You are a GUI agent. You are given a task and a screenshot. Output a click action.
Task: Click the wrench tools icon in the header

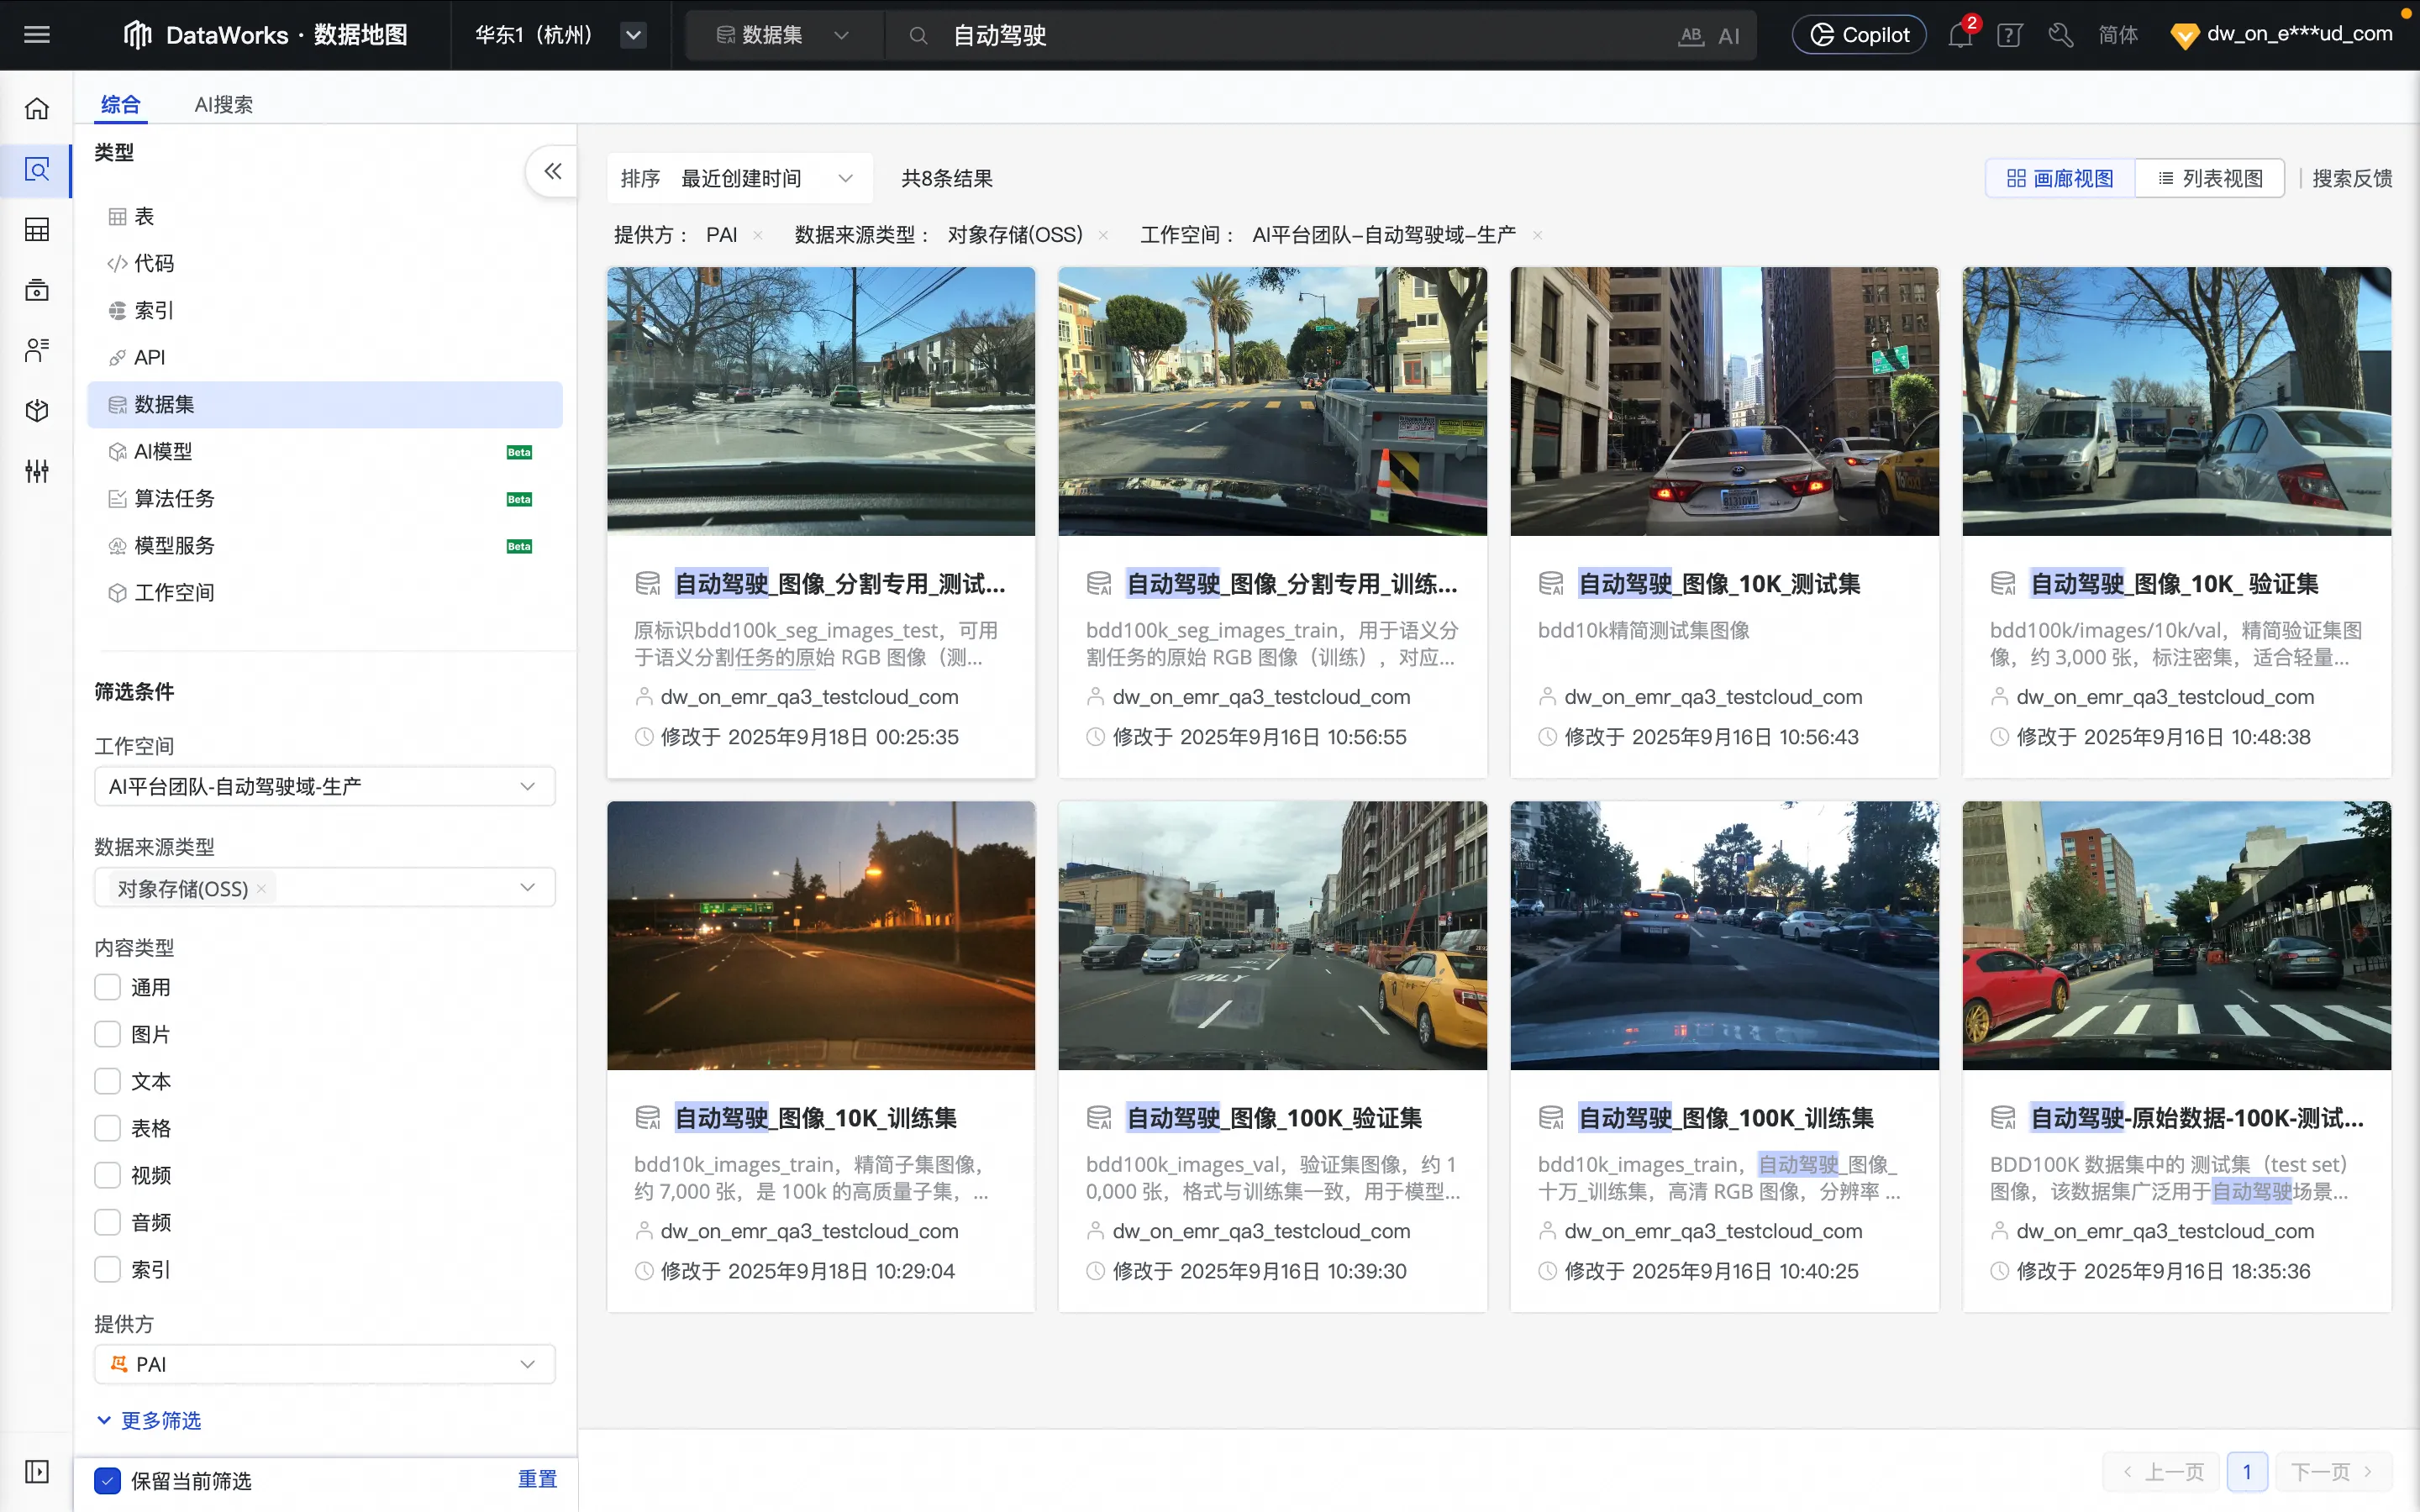(2060, 36)
